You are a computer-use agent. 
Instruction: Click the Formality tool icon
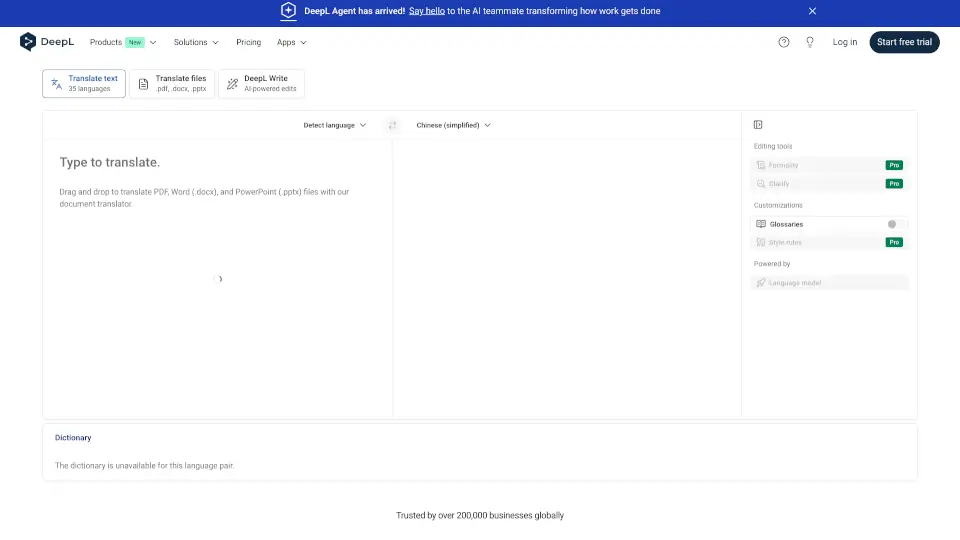[x=760, y=165]
